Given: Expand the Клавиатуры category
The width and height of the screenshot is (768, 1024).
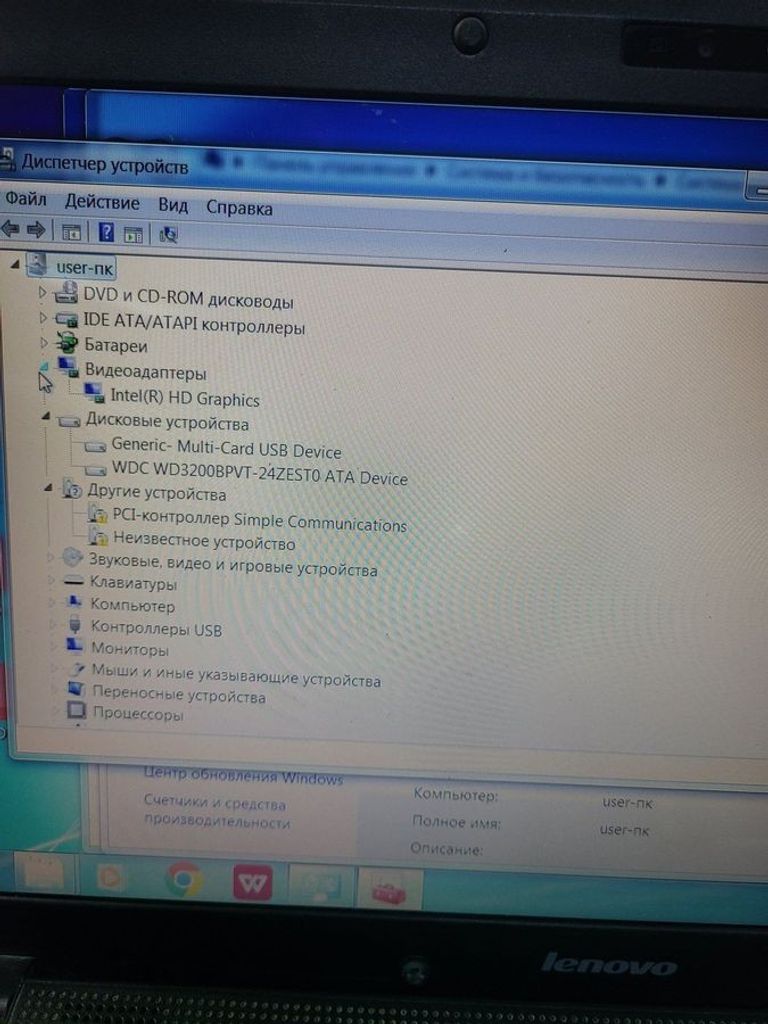Looking at the screenshot, I should pyautogui.click(x=52, y=579).
